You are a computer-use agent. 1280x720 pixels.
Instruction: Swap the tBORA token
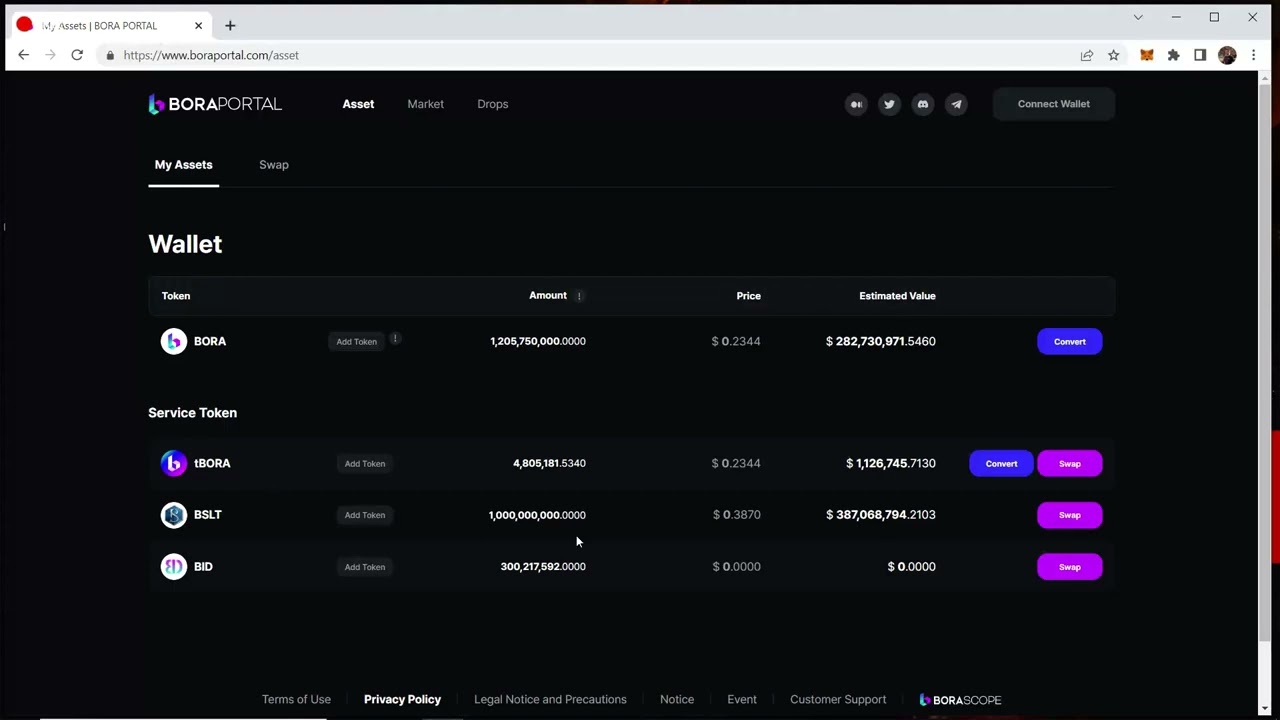[1069, 464]
